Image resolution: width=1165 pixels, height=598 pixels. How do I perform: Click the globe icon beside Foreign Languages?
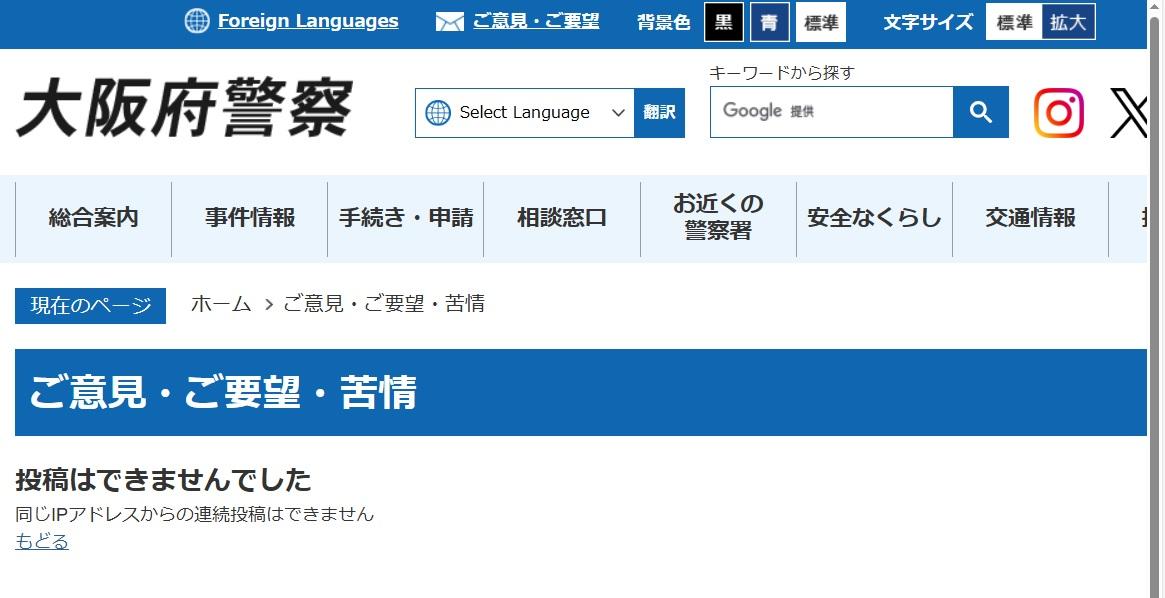click(x=197, y=21)
